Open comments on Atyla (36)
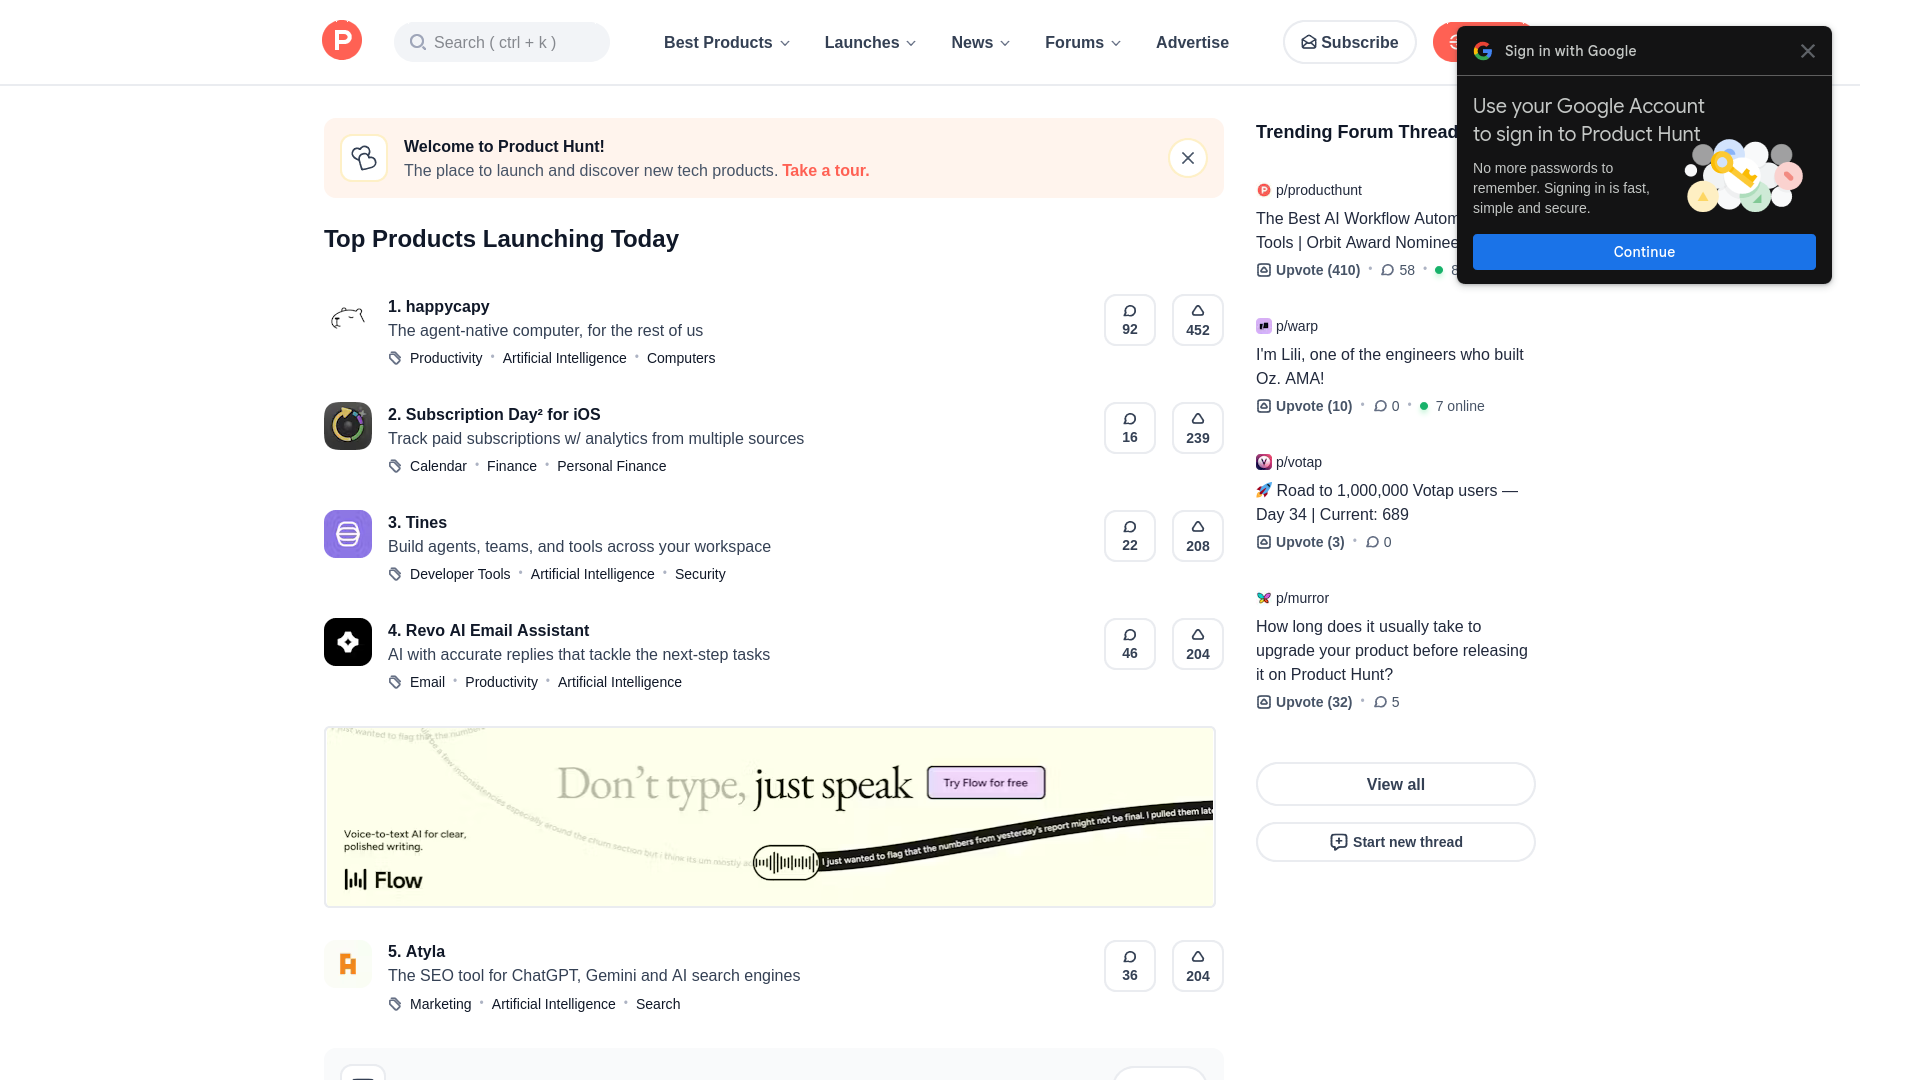The image size is (1920, 1080). (1129, 966)
